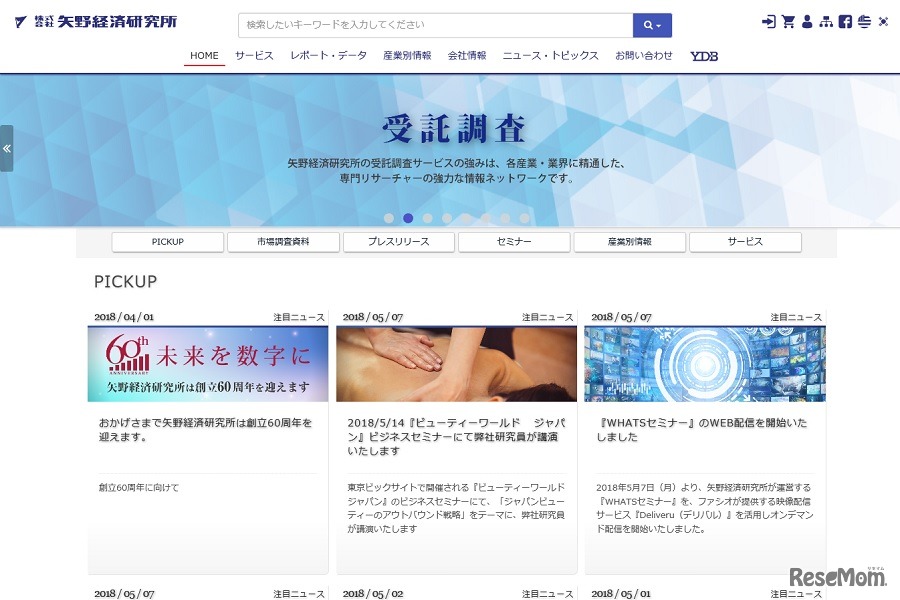Open the 会社情報 menu
The height and width of the screenshot is (600, 900).
[467, 56]
